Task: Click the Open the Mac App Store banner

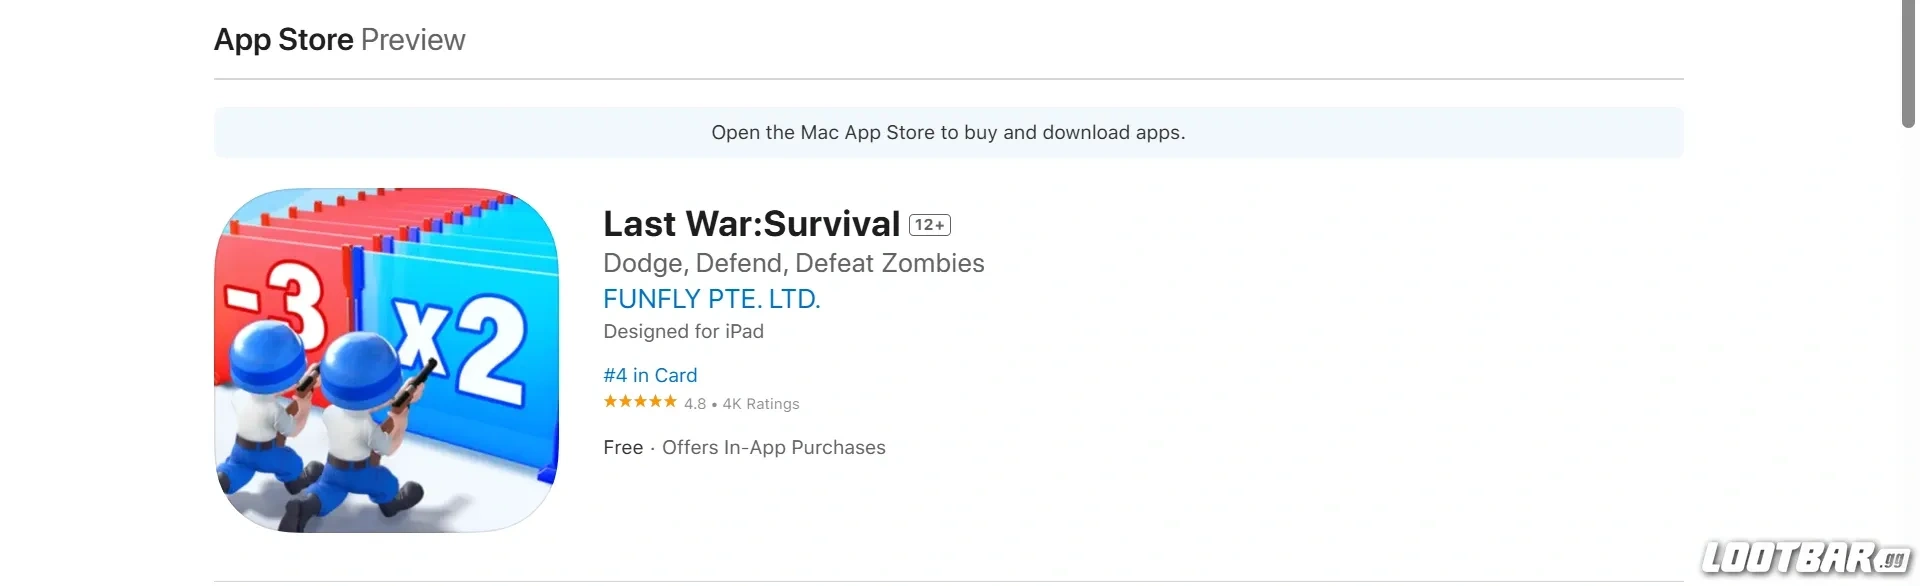Action: [x=948, y=132]
